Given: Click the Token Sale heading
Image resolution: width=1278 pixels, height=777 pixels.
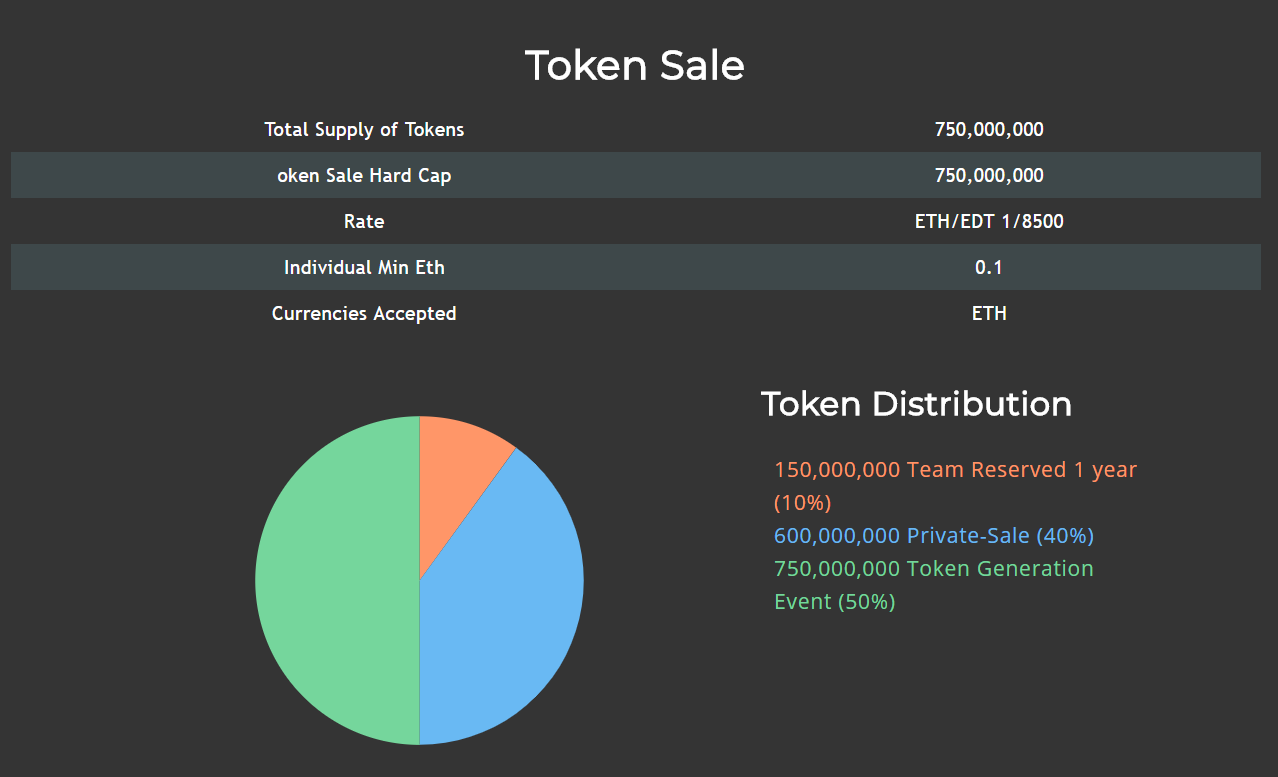Looking at the screenshot, I should [635, 66].
